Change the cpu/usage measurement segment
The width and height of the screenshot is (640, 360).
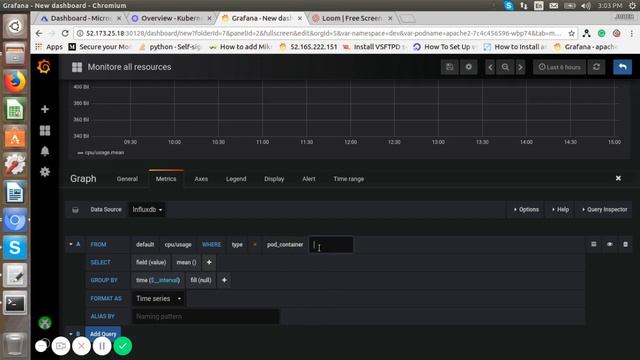[x=178, y=244]
